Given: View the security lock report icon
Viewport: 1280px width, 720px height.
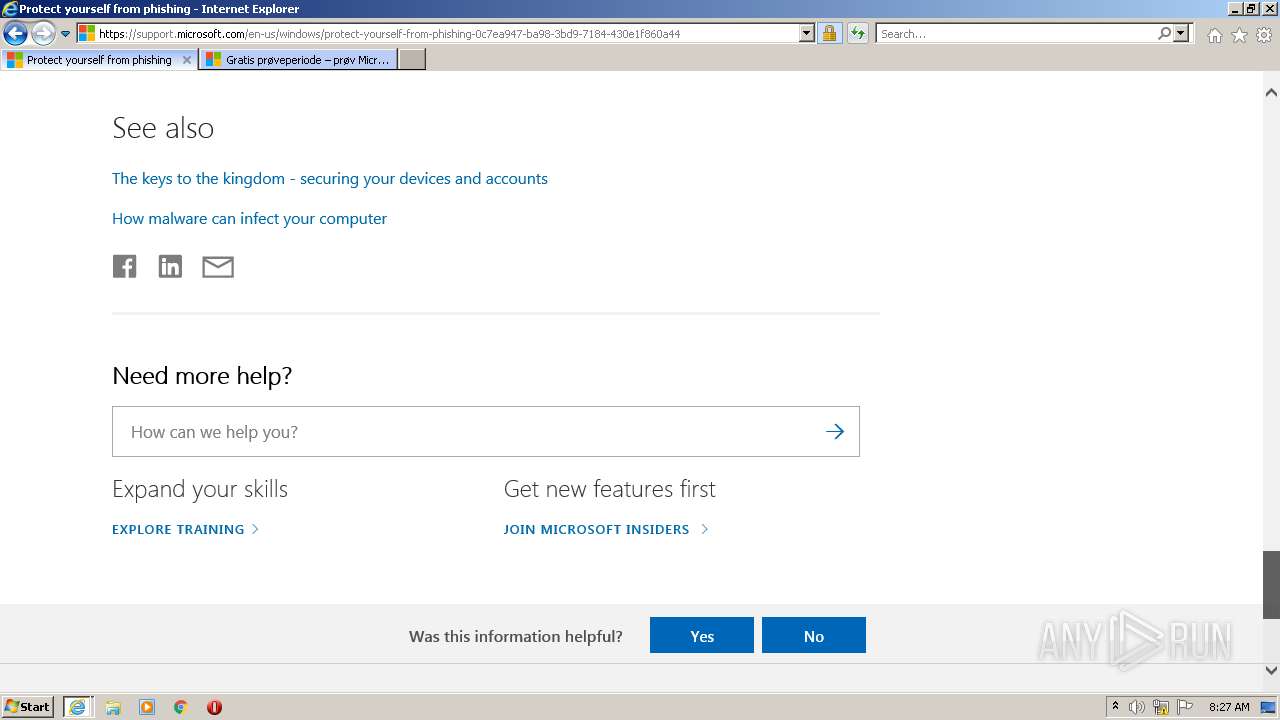Looking at the screenshot, I should [x=829, y=34].
